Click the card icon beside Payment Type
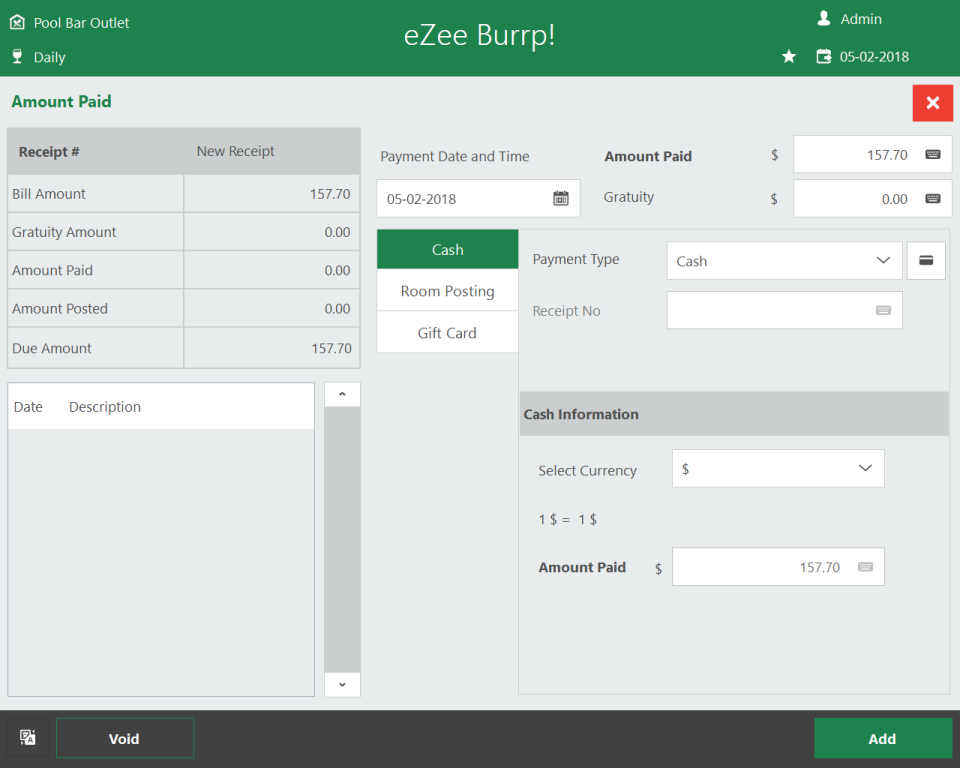Viewport: 960px width, 768px height. click(926, 261)
